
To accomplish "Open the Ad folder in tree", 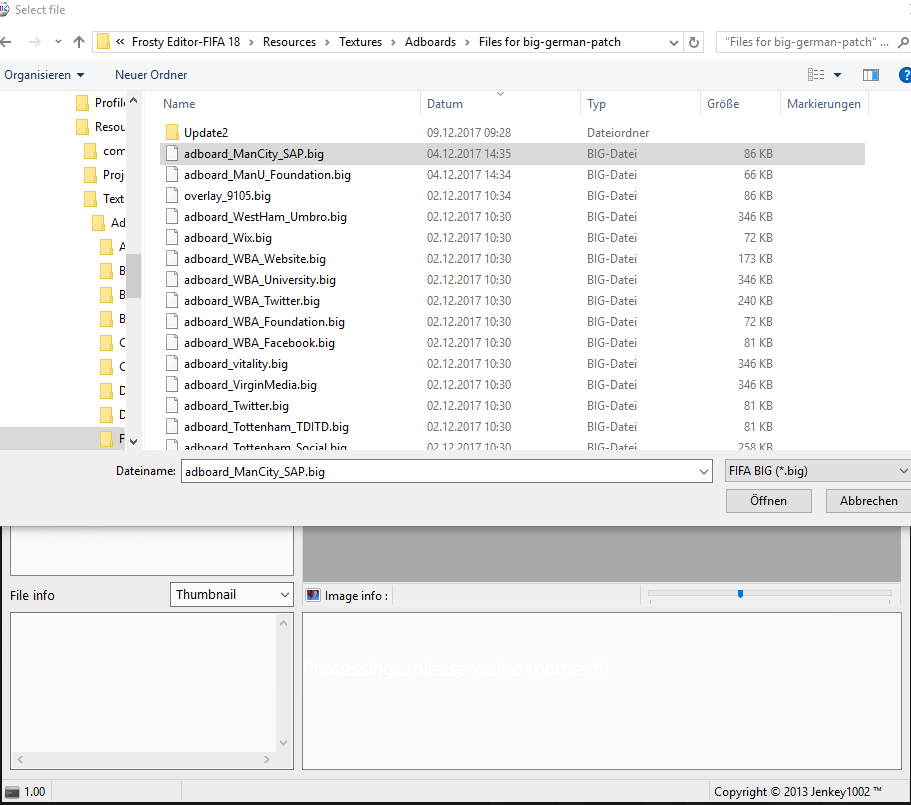I will [x=109, y=222].
